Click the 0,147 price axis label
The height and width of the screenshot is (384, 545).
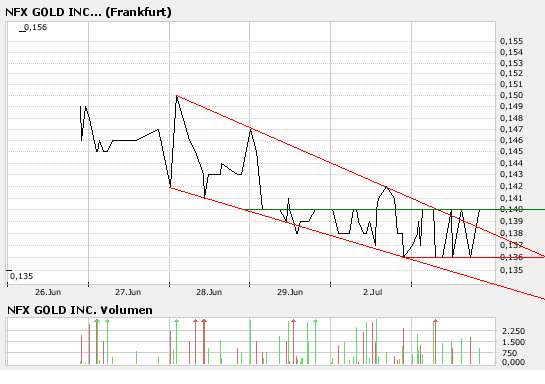point(511,130)
